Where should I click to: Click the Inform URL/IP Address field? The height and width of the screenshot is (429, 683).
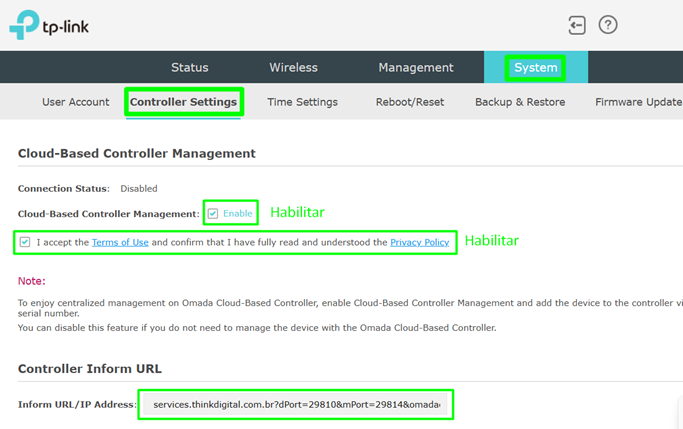(296, 405)
